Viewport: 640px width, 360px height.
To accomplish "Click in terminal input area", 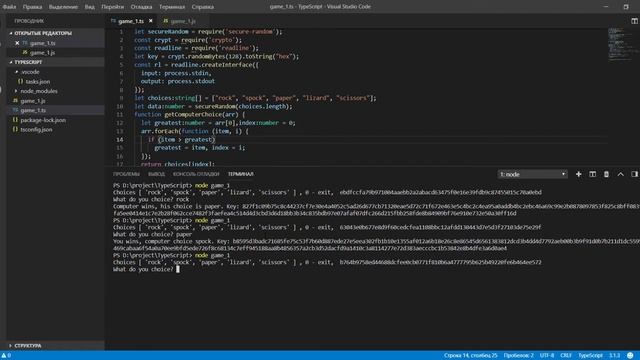I will [178, 269].
